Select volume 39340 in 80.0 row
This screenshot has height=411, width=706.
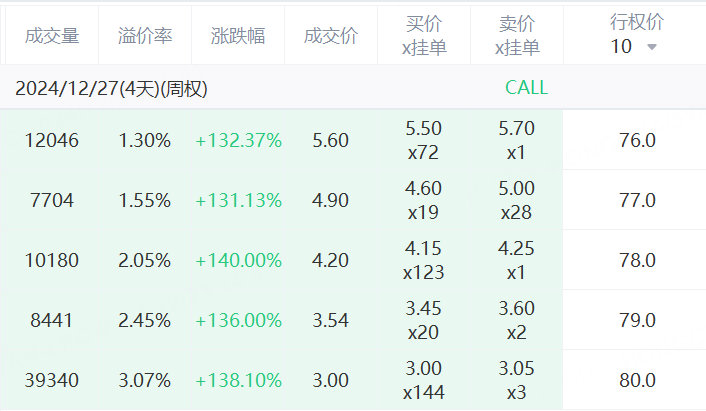coord(52,380)
